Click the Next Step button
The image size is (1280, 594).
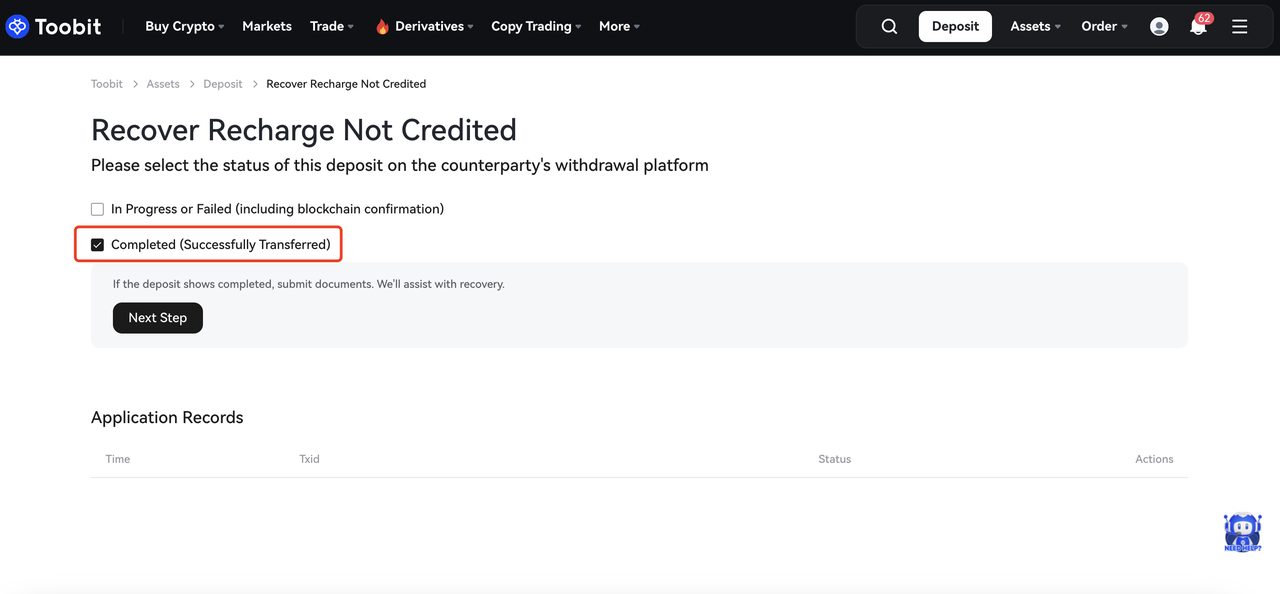(x=158, y=318)
